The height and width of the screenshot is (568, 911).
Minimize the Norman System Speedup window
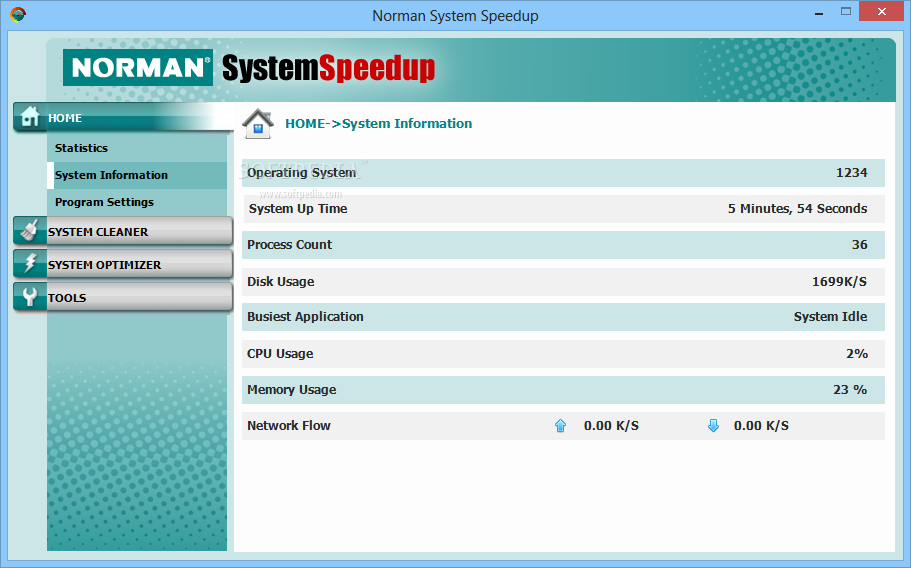819,13
